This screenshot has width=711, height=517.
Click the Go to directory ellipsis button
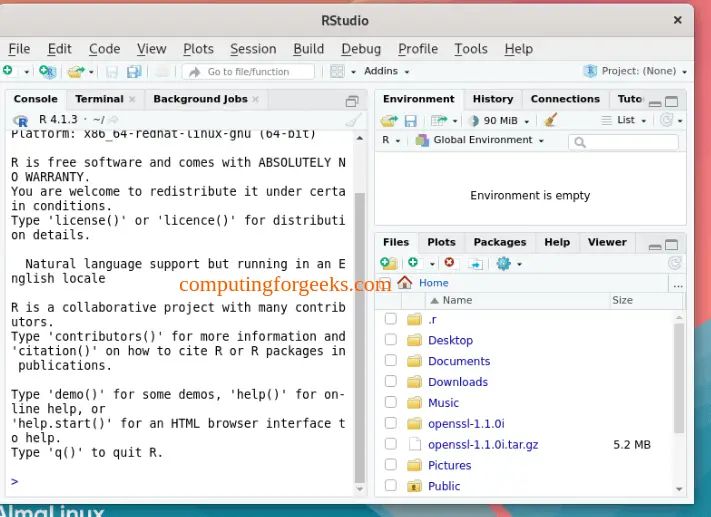[x=678, y=286]
